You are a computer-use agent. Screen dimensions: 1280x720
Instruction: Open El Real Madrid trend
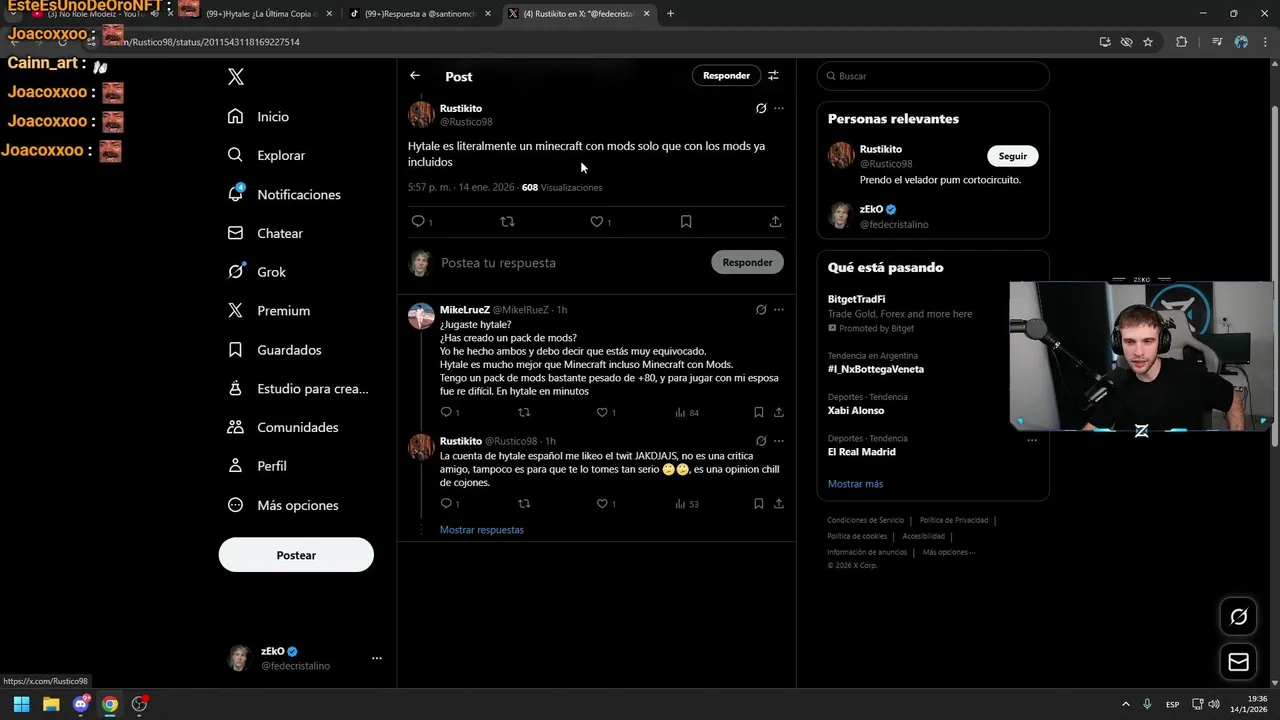pos(862,452)
